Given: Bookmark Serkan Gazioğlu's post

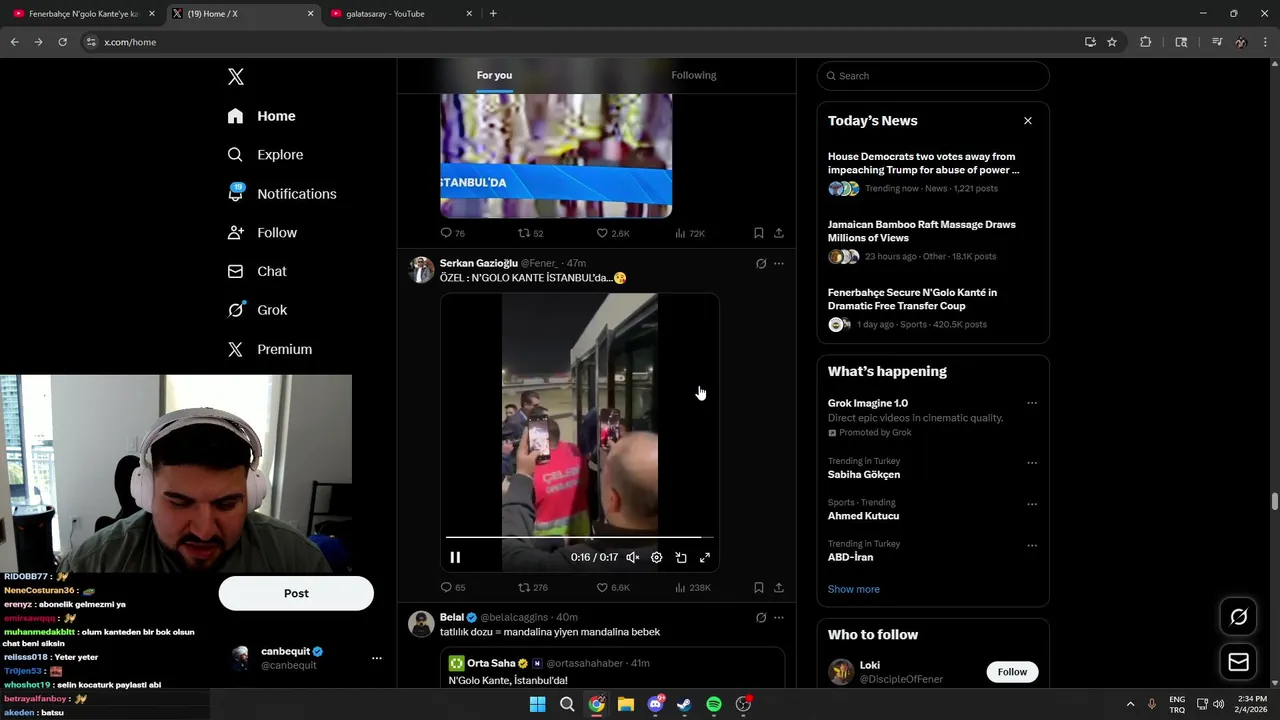Looking at the screenshot, I should [x=758, y=588].
